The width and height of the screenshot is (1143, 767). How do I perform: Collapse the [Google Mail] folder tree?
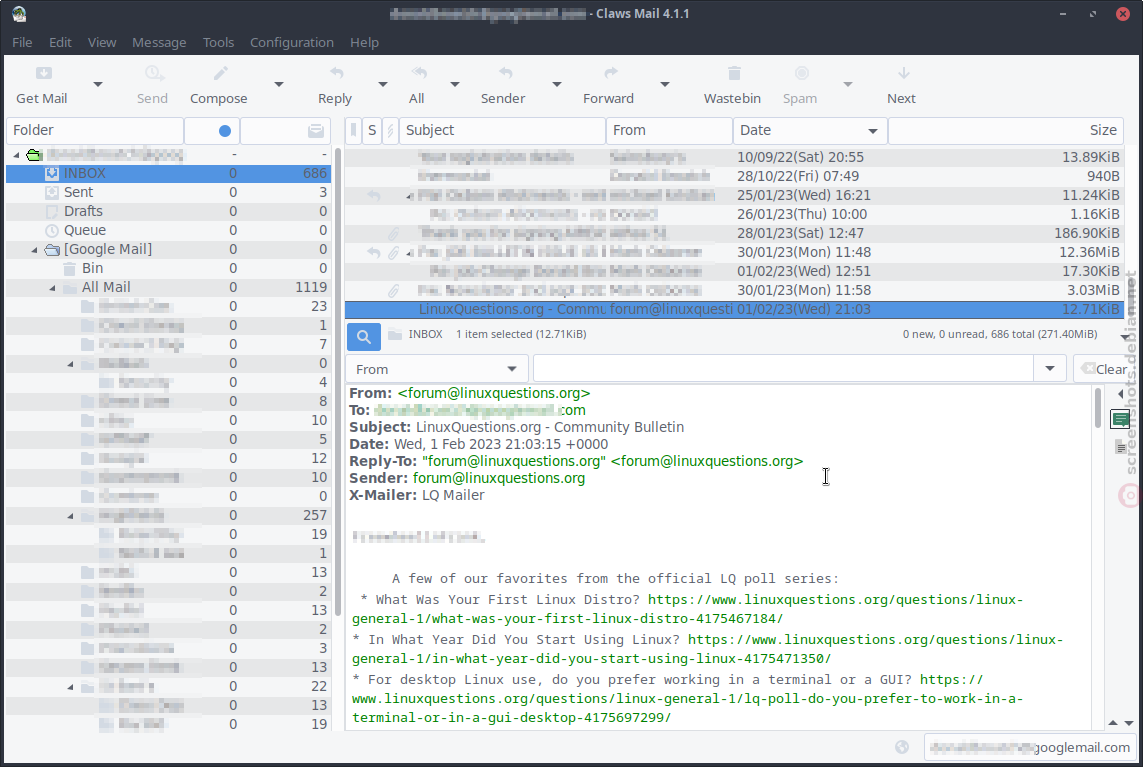coord(34,250)
